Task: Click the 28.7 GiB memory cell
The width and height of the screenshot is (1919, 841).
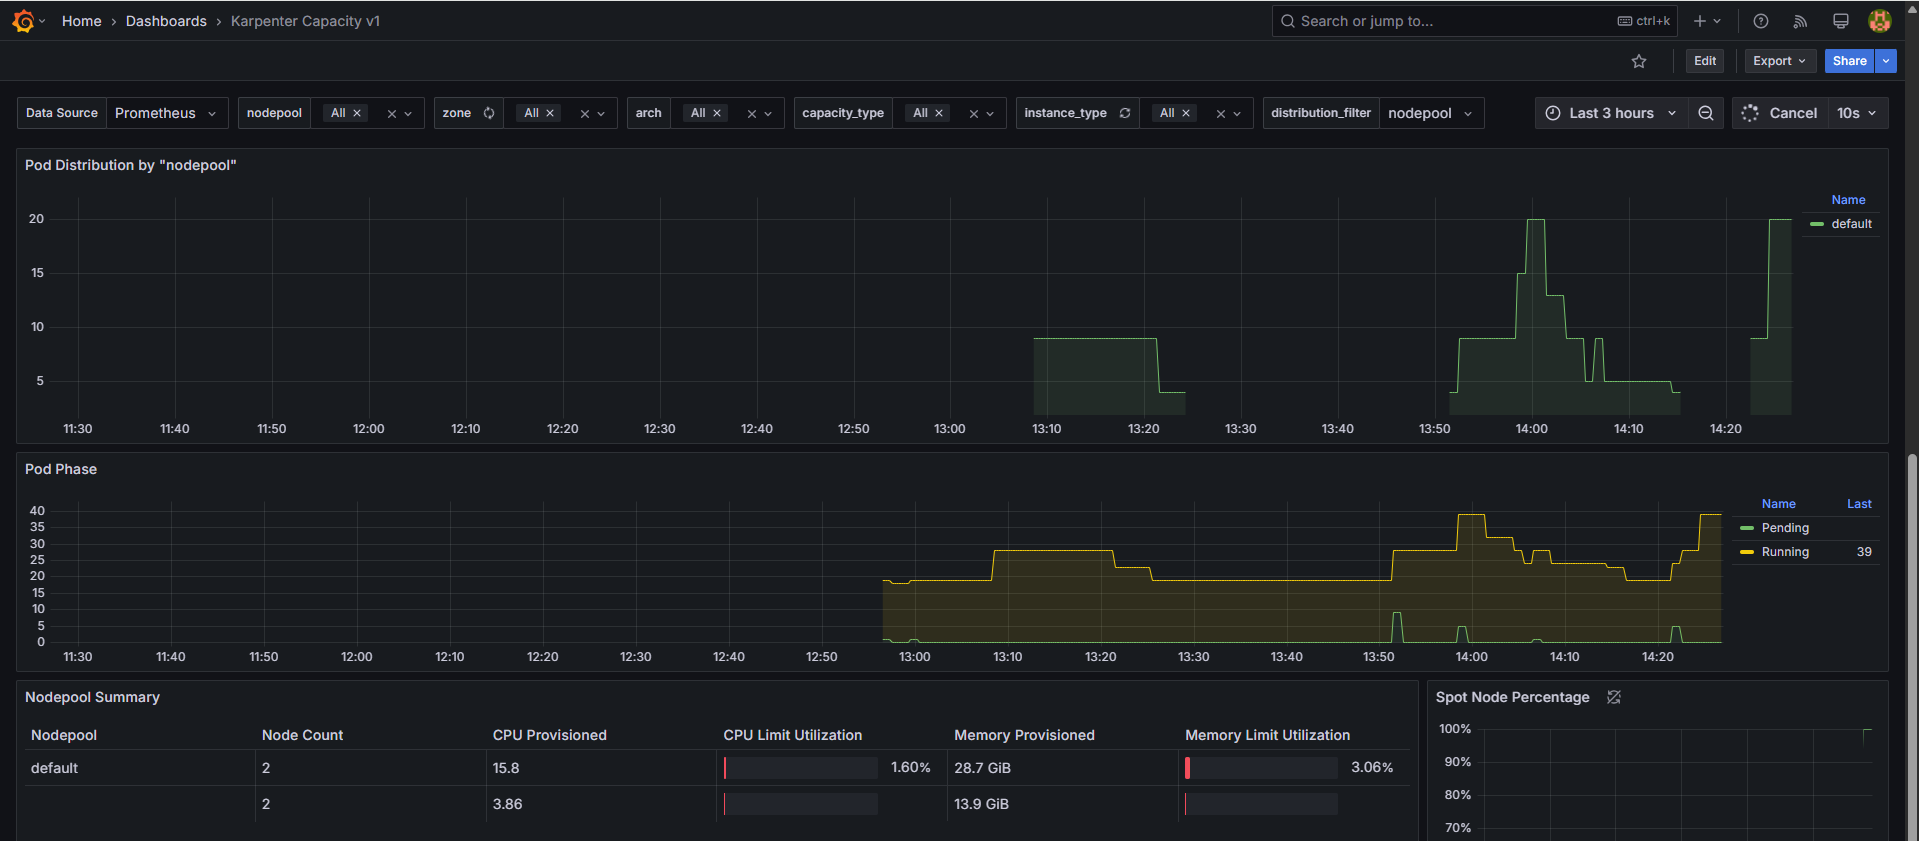Action: 1063,768
